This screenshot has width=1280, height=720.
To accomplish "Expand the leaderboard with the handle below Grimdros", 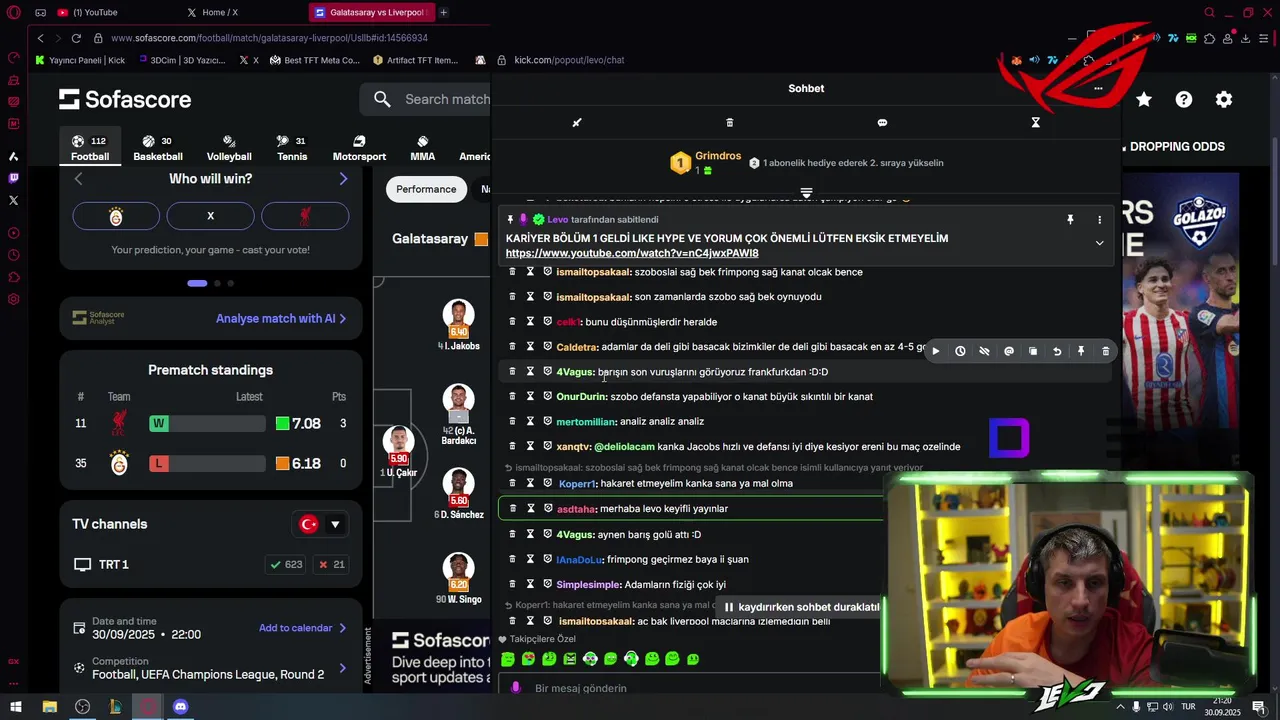I will coord(806,192).
